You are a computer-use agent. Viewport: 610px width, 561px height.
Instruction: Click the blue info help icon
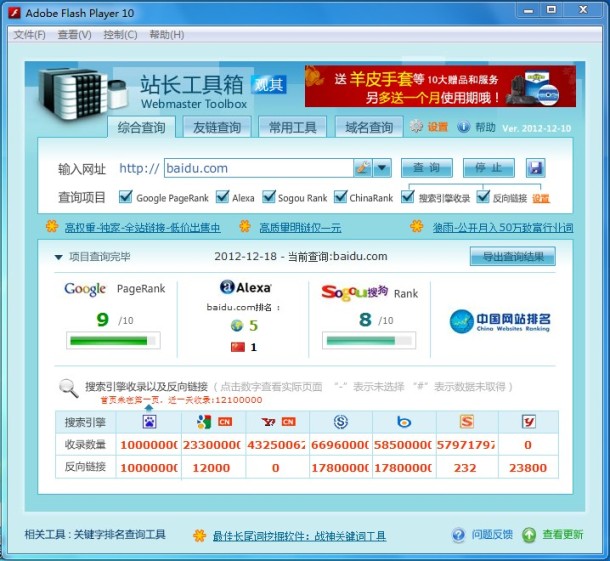[x=463, y=127]
